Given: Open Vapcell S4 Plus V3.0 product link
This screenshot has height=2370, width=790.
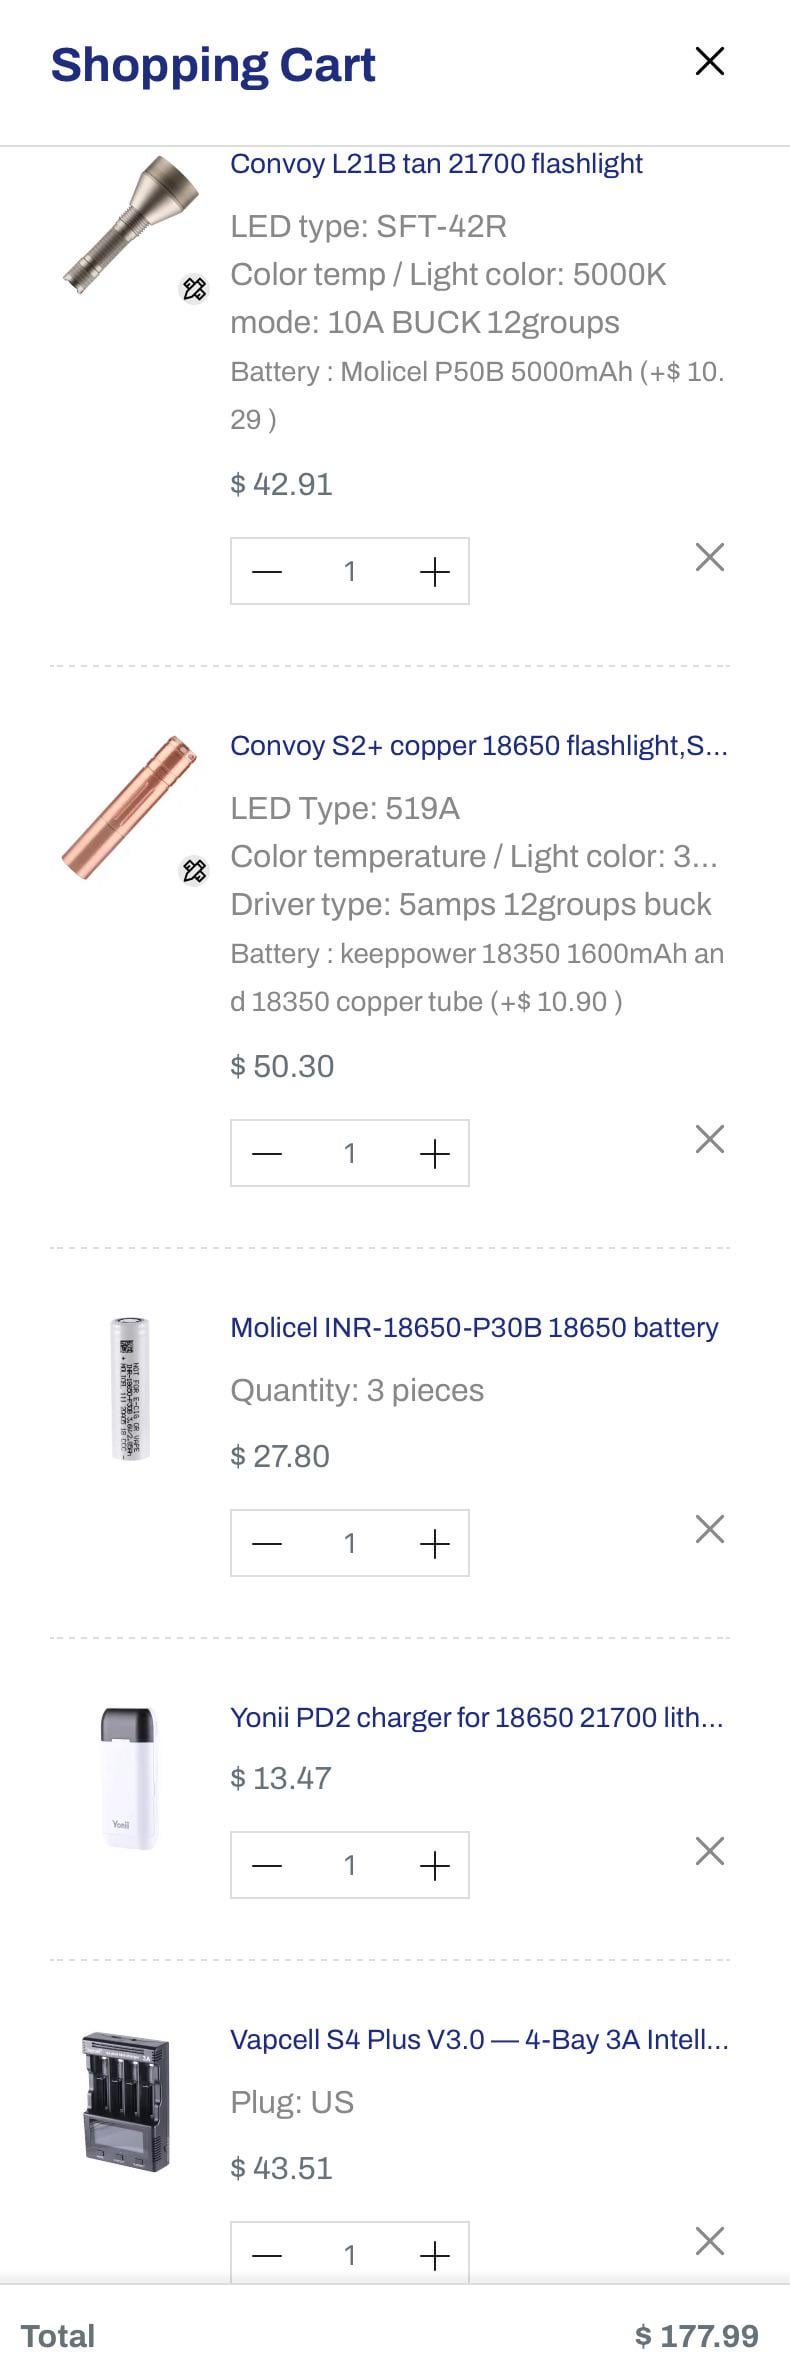Looking at the screenshot, I should point(479,2040).
